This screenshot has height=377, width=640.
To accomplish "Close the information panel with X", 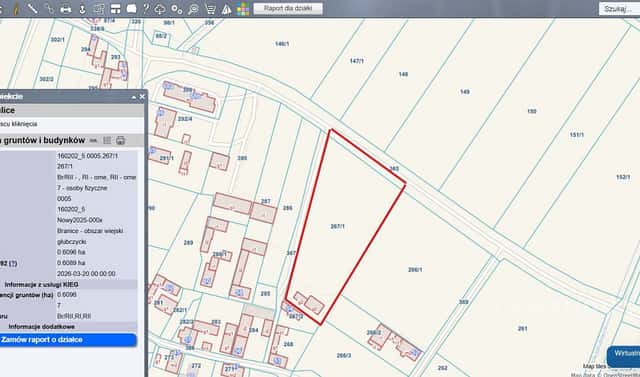I will click(142, 97).
